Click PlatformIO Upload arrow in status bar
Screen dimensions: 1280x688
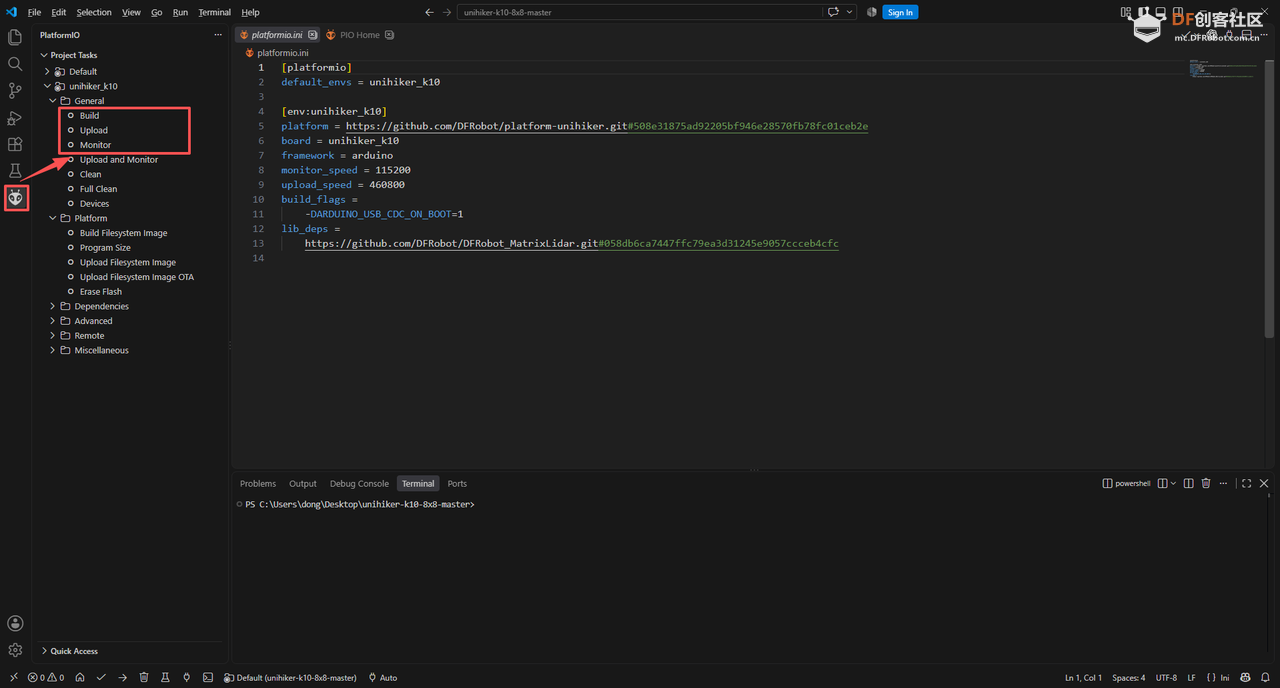point(122,677)
